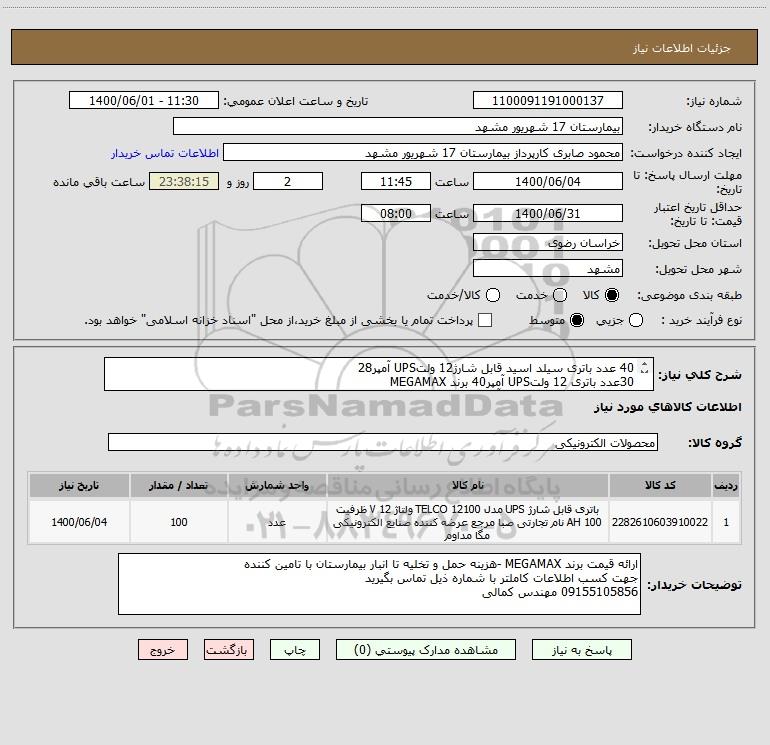Click the کد کالا column header
Screen dimensions: 770x745
click(660, 485)
